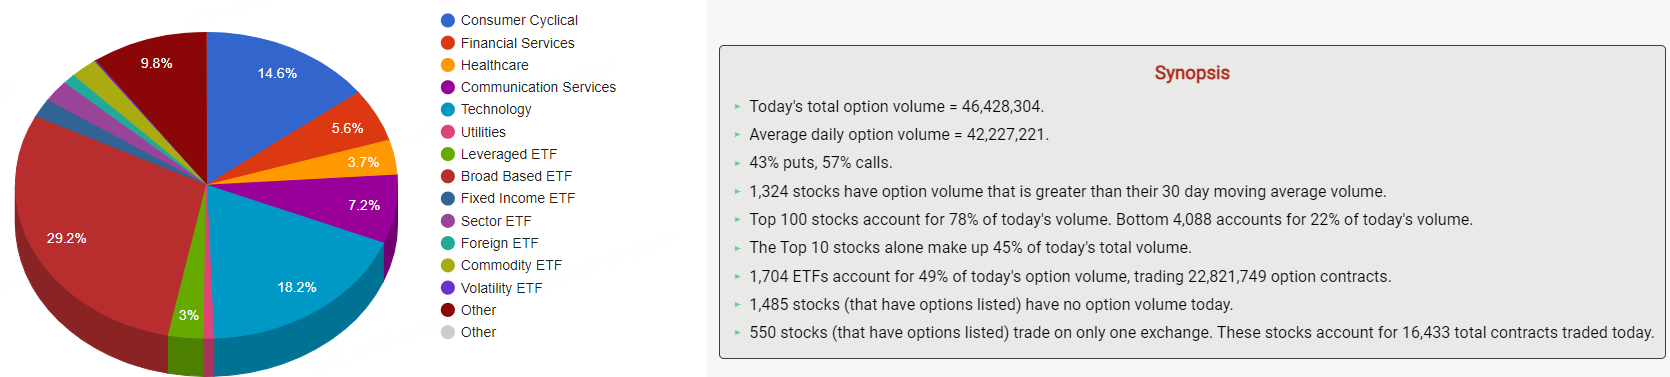Click the Synopsis heading
The height and width of the screenshot is (377, 1670).
click(1192, 73)
